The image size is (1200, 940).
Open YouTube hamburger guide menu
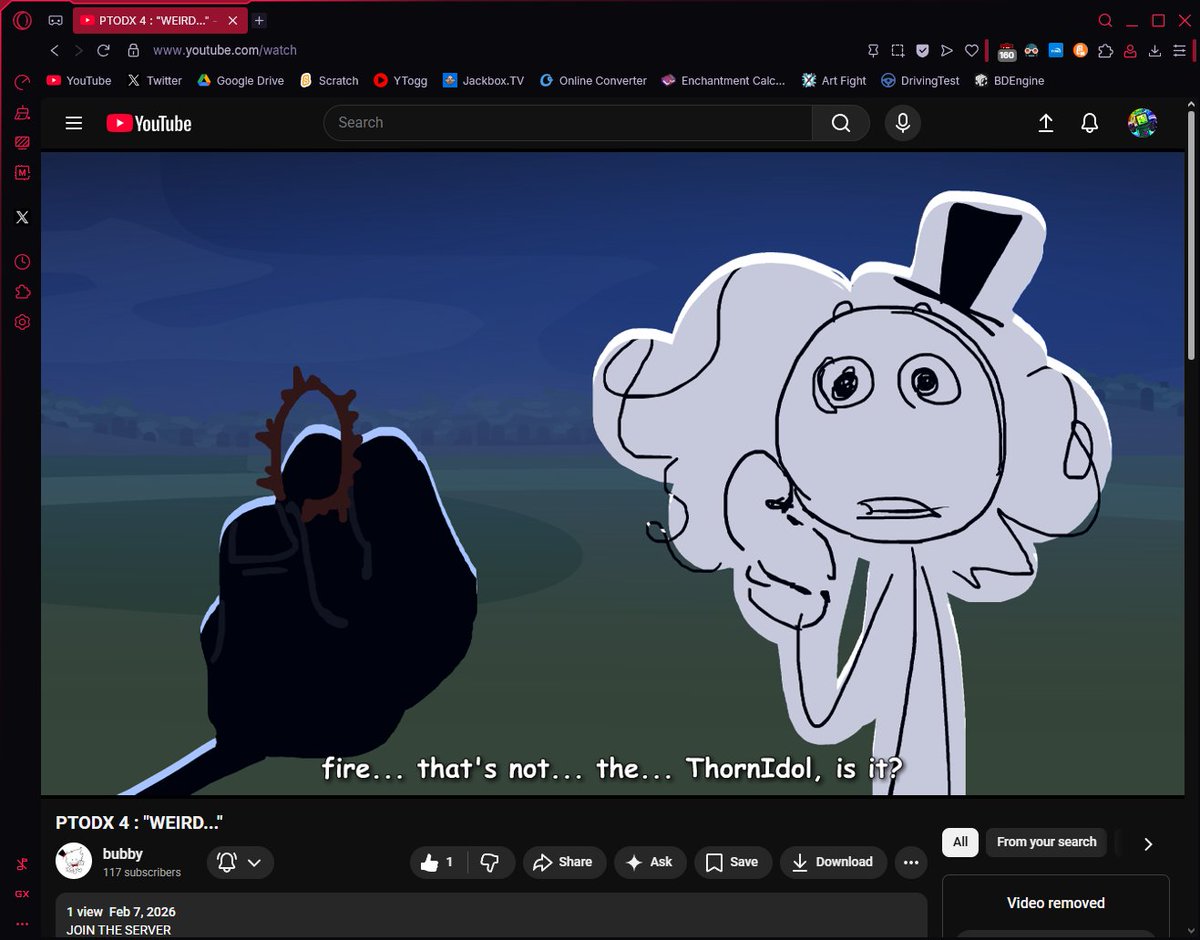coord(74,123)
